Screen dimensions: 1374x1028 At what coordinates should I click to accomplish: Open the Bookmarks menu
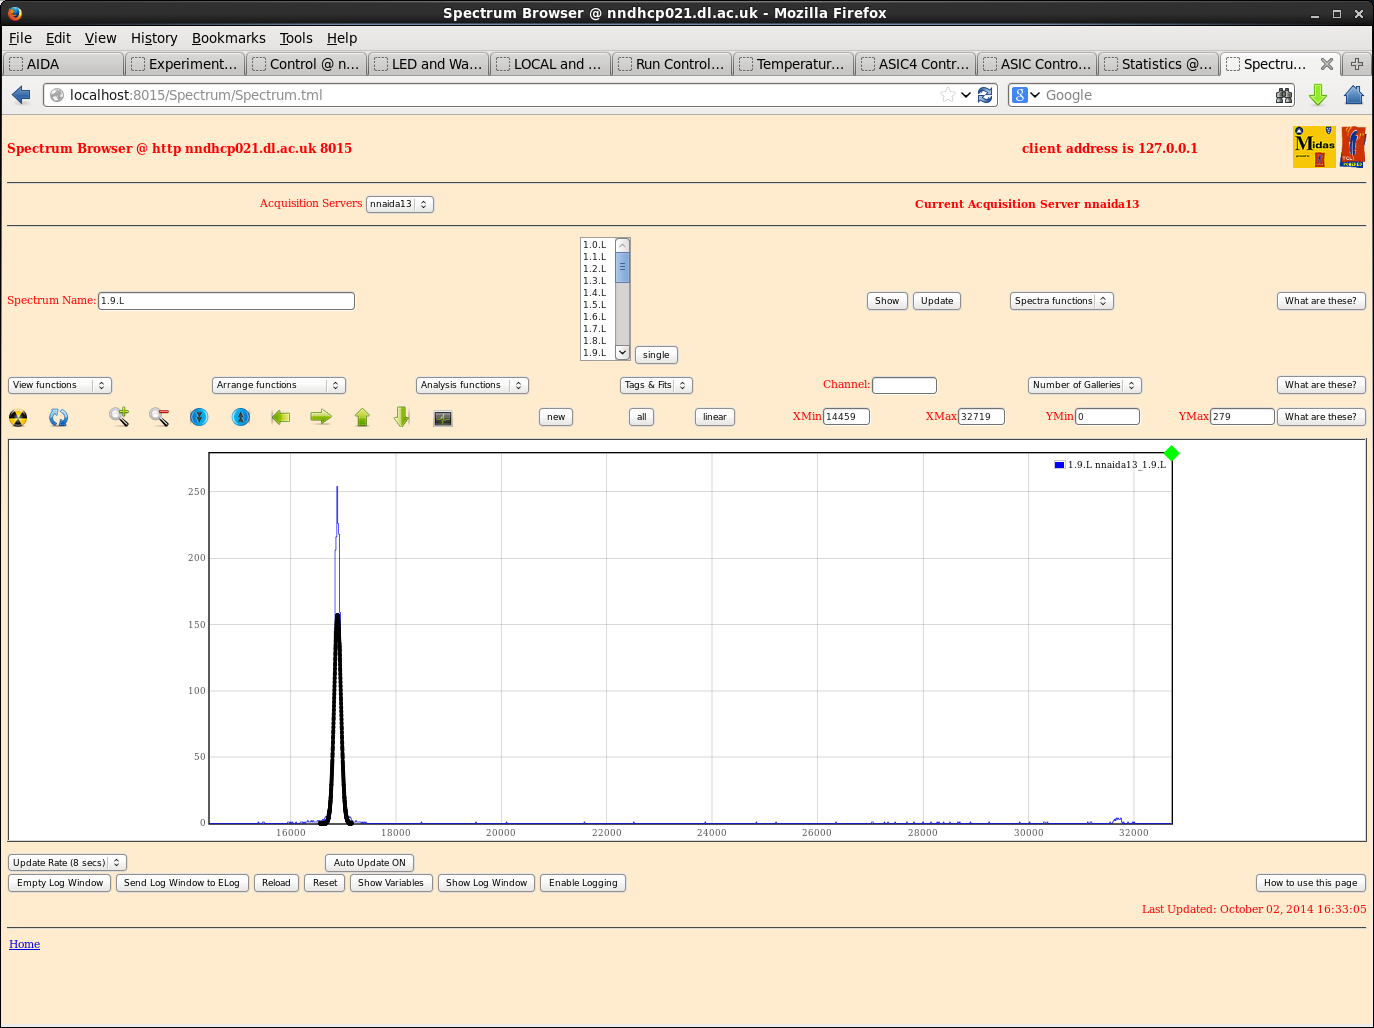(228, 38)
